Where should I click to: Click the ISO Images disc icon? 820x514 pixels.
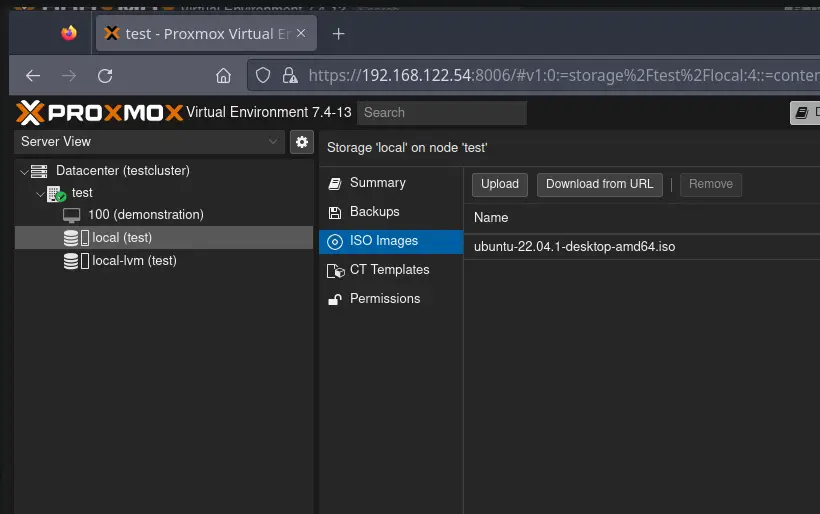[335, 242]
